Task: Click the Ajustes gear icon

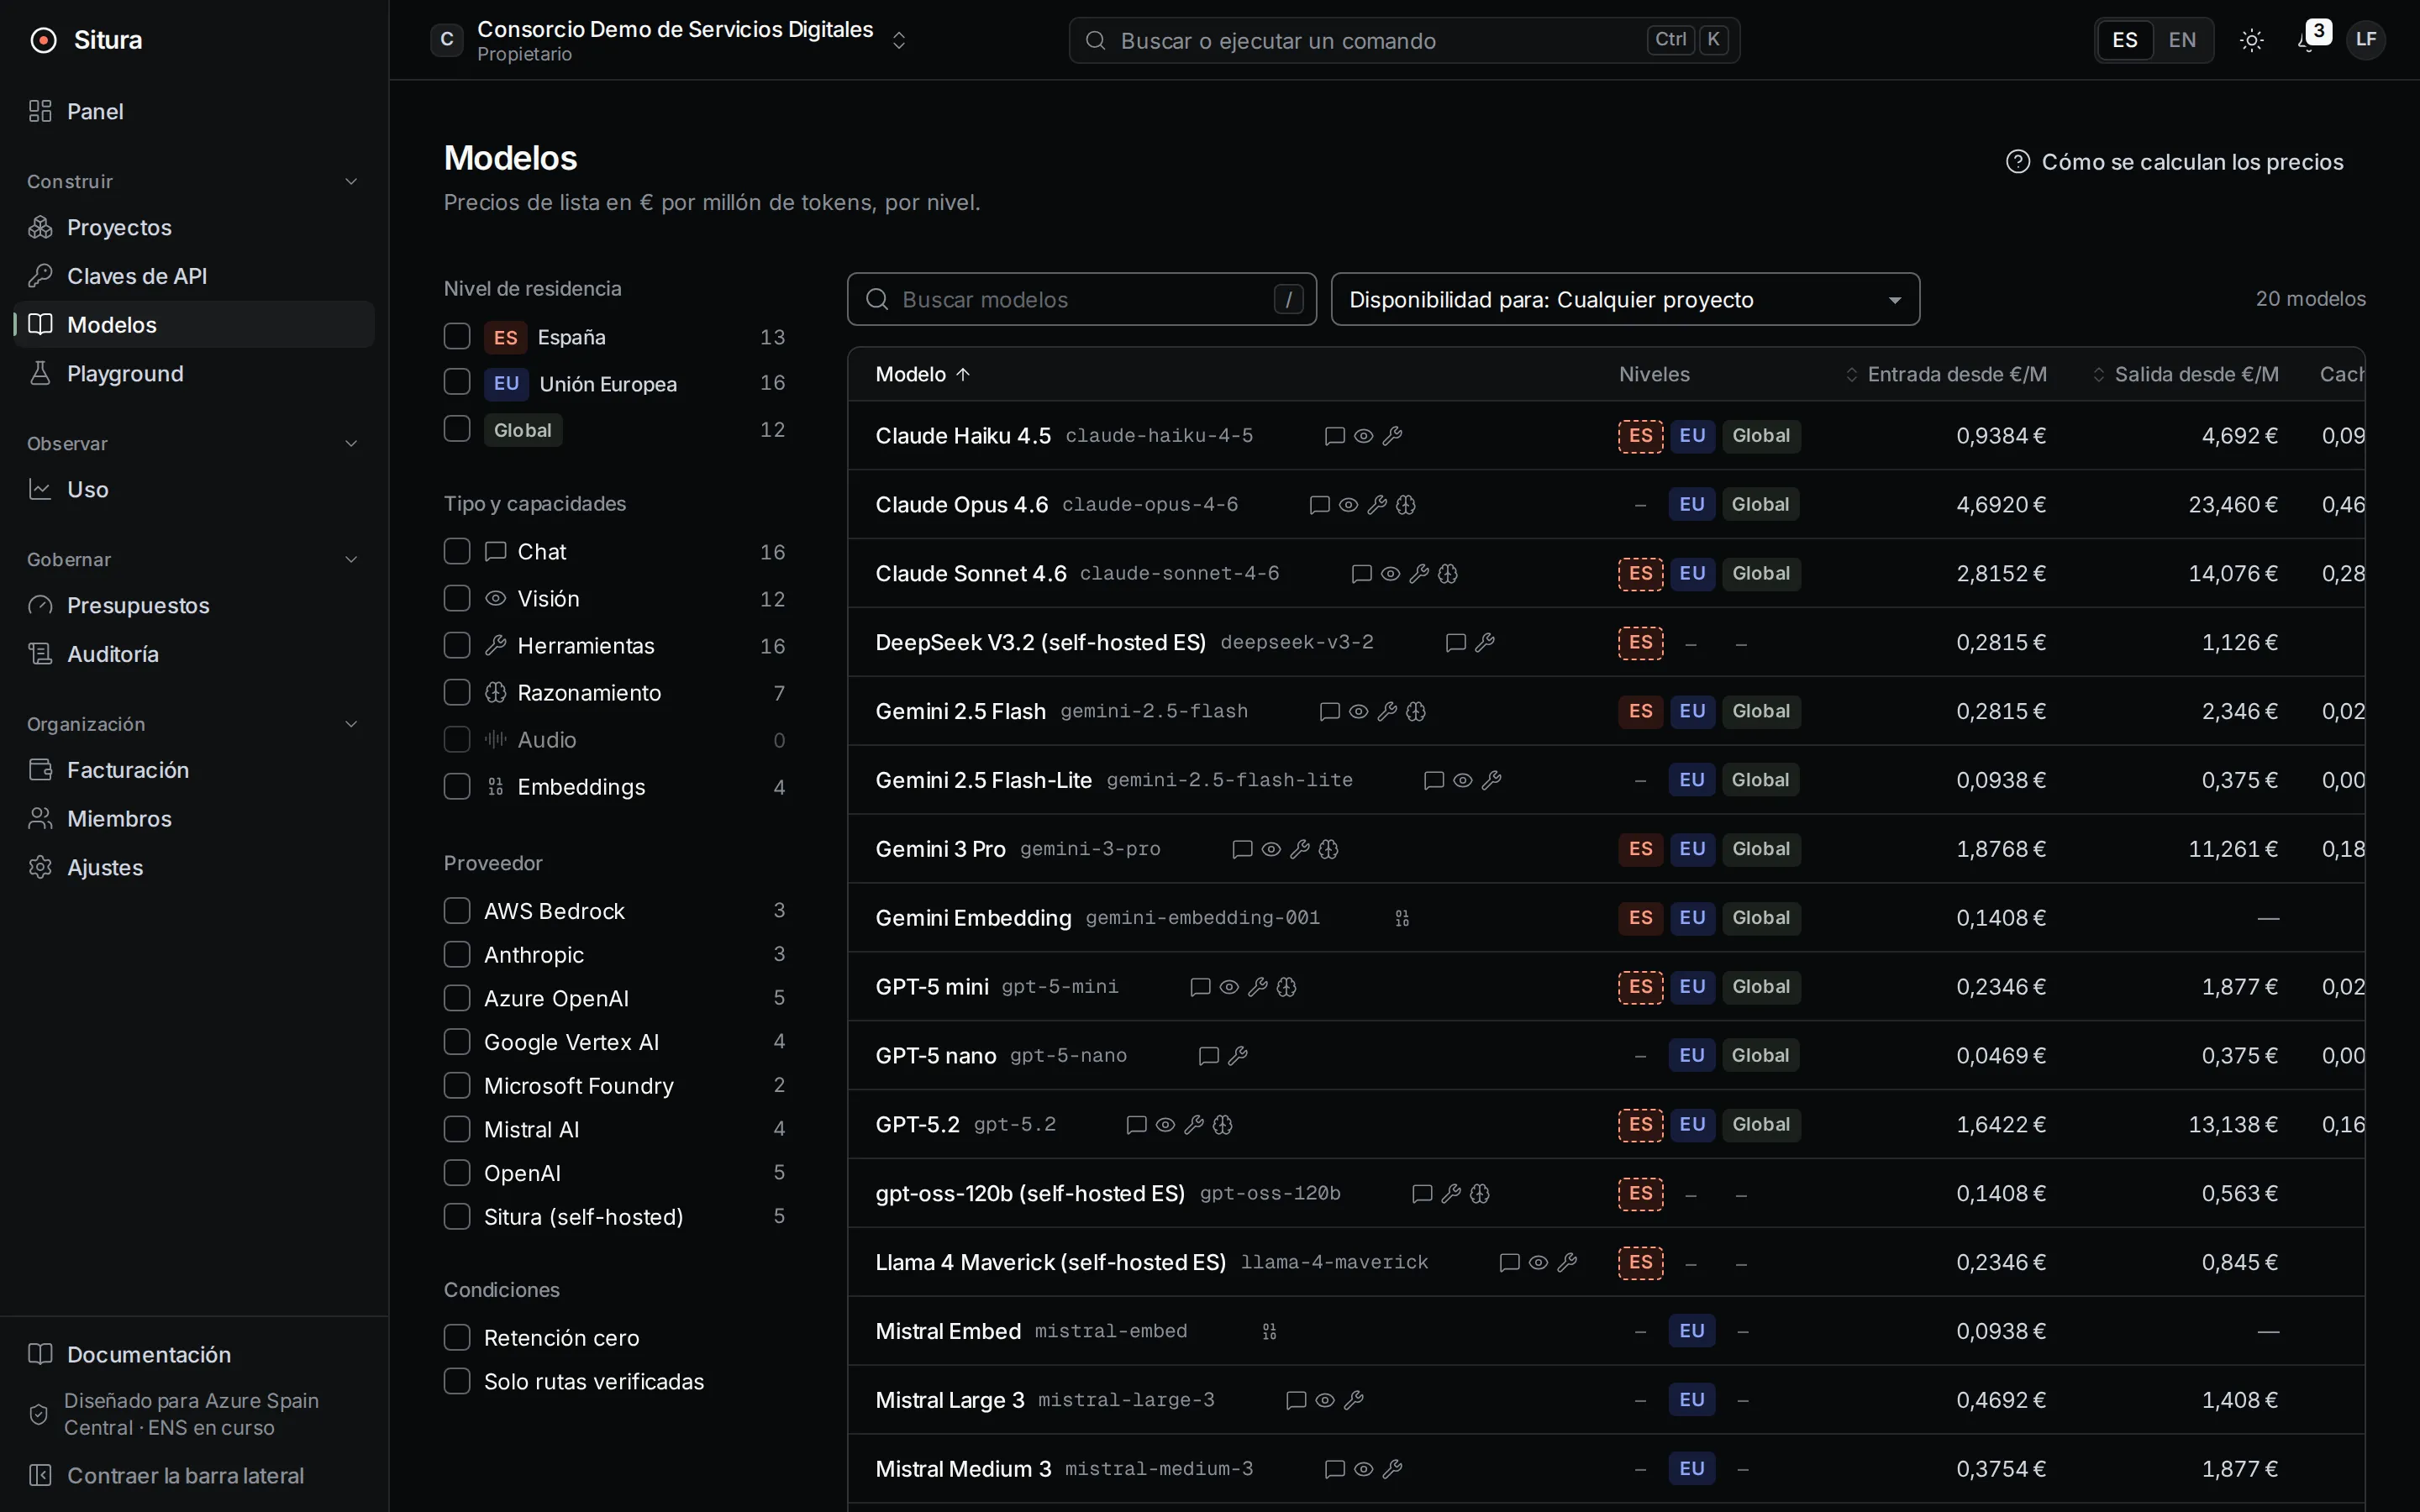Action: pyautogui.click(x=40, y=867)
